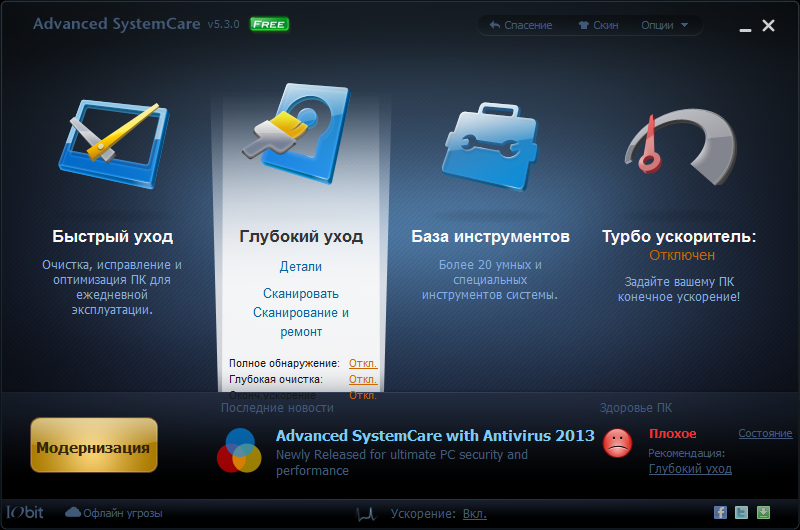This screenshot has height=530, width=800.
Task: Open the Quick Care checkmark monitor icon
Action: click(x=114, y=144)
